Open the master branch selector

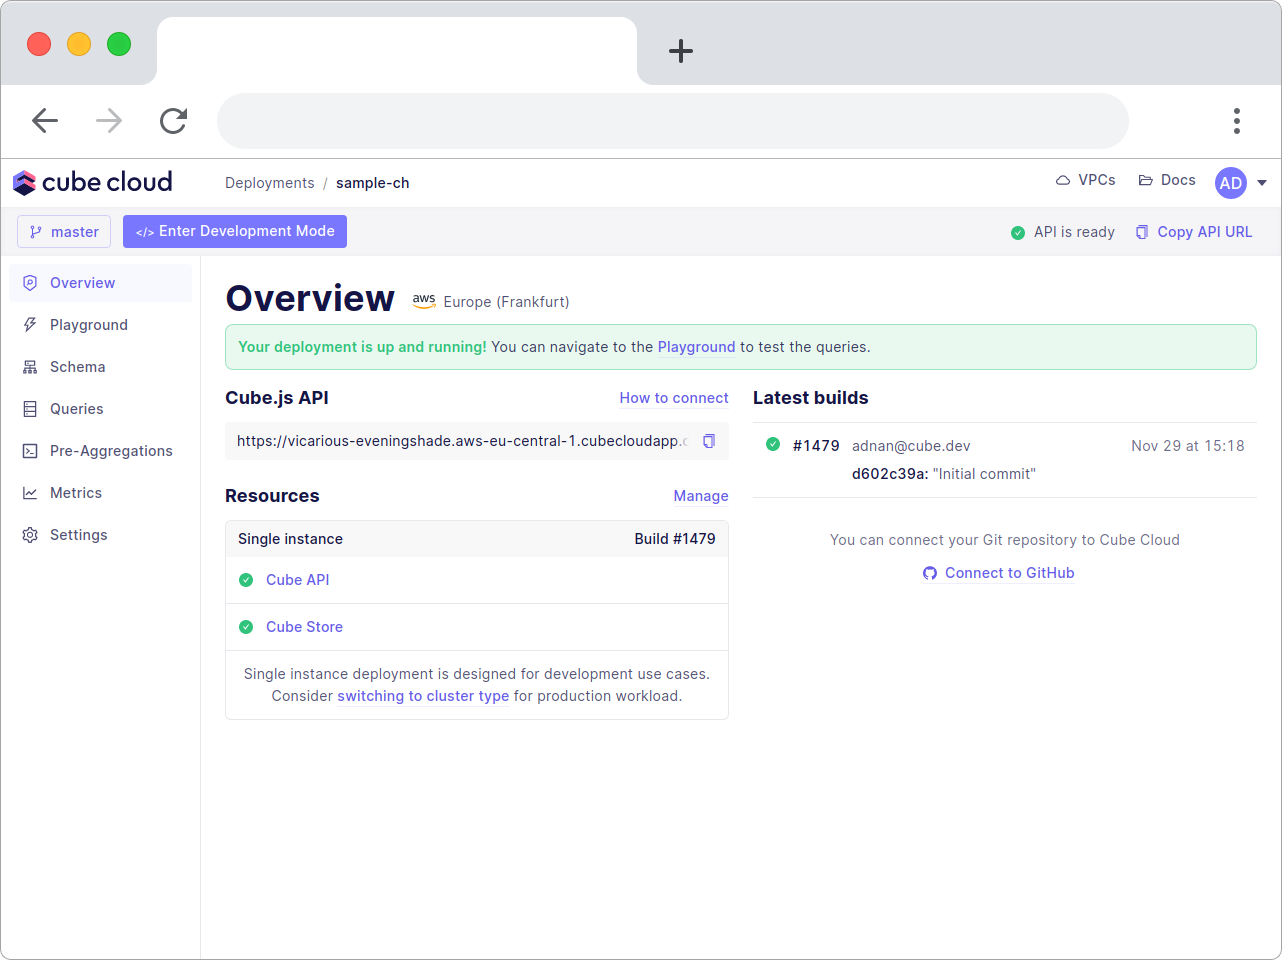point(64,232)
